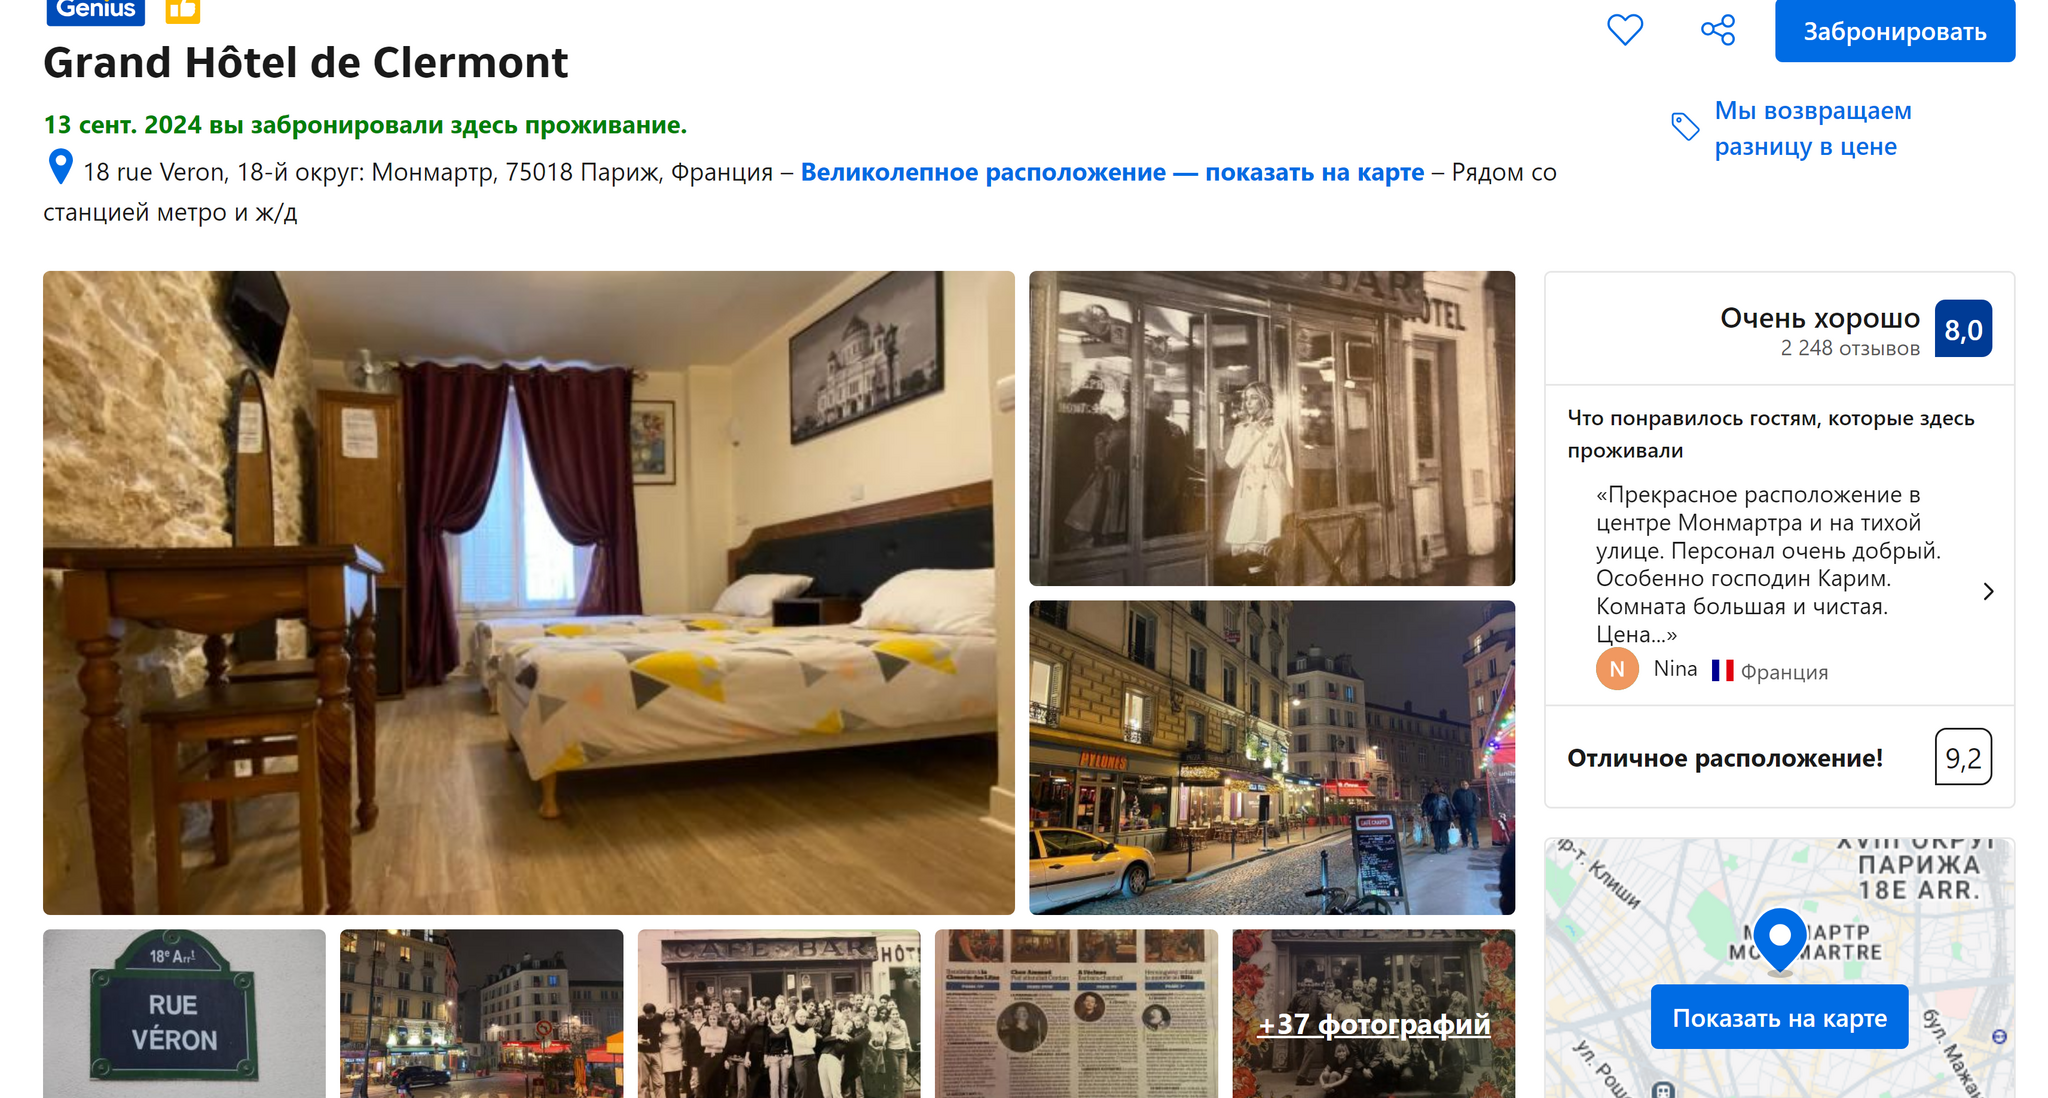Screen dimensions: 2048x1098
Task: Open the share icon menu
Action: (x=1718, y=30)
